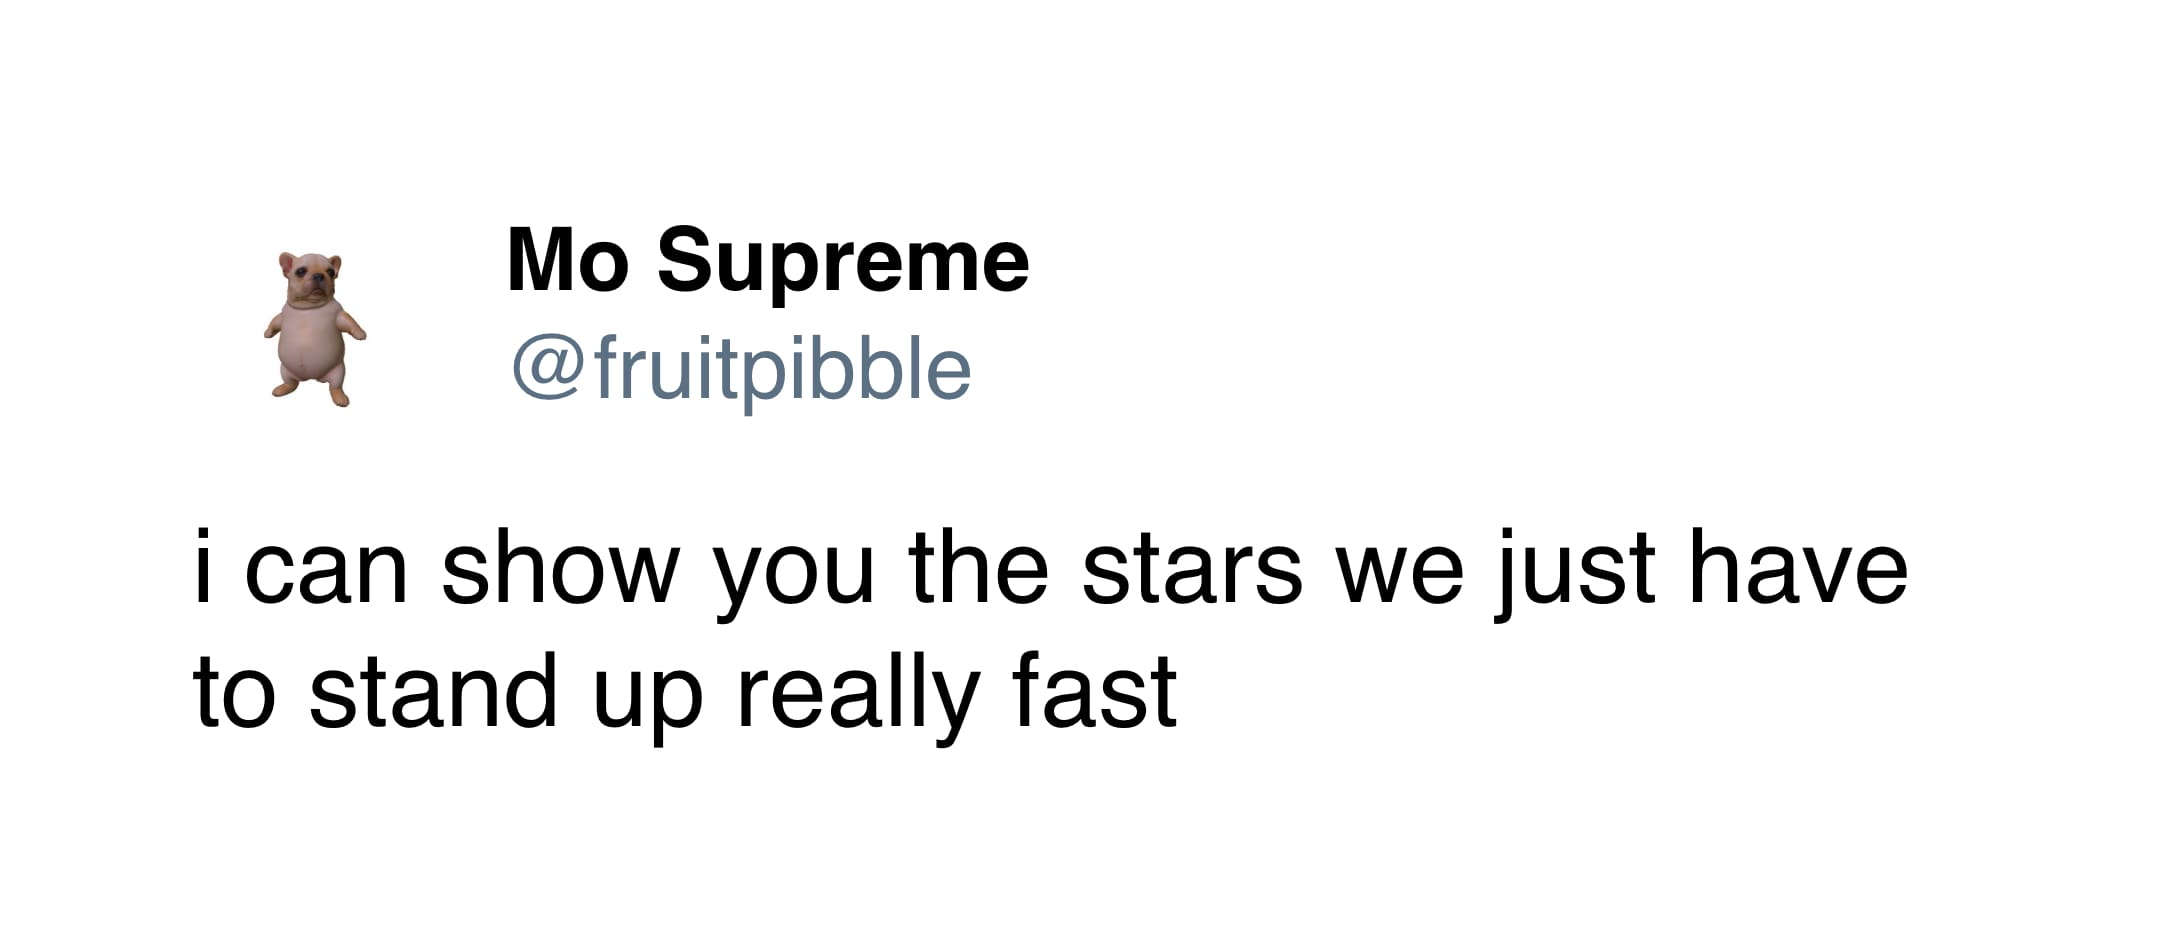Open the Mo Supreme profile name

pos(767,261)
